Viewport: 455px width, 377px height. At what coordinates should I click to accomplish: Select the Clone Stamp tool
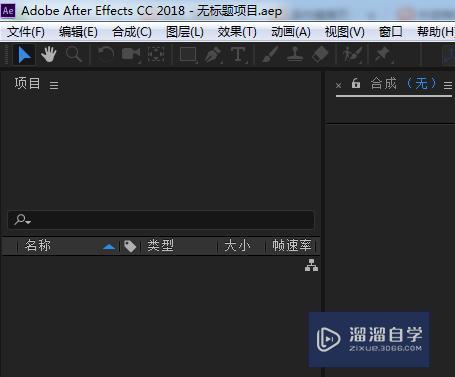pyautogui.click(x=295, y=54)
